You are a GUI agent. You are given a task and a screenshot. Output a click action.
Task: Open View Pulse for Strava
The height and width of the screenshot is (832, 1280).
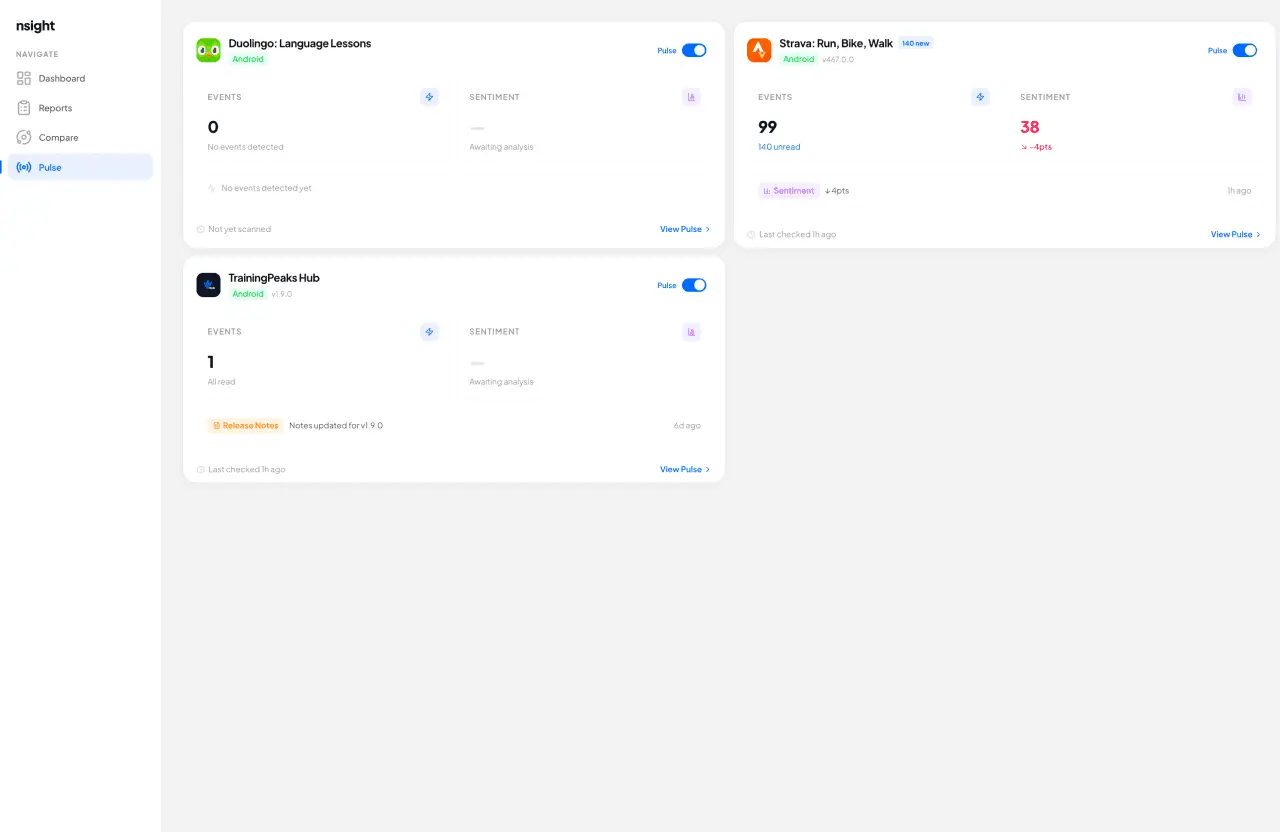1236,234
